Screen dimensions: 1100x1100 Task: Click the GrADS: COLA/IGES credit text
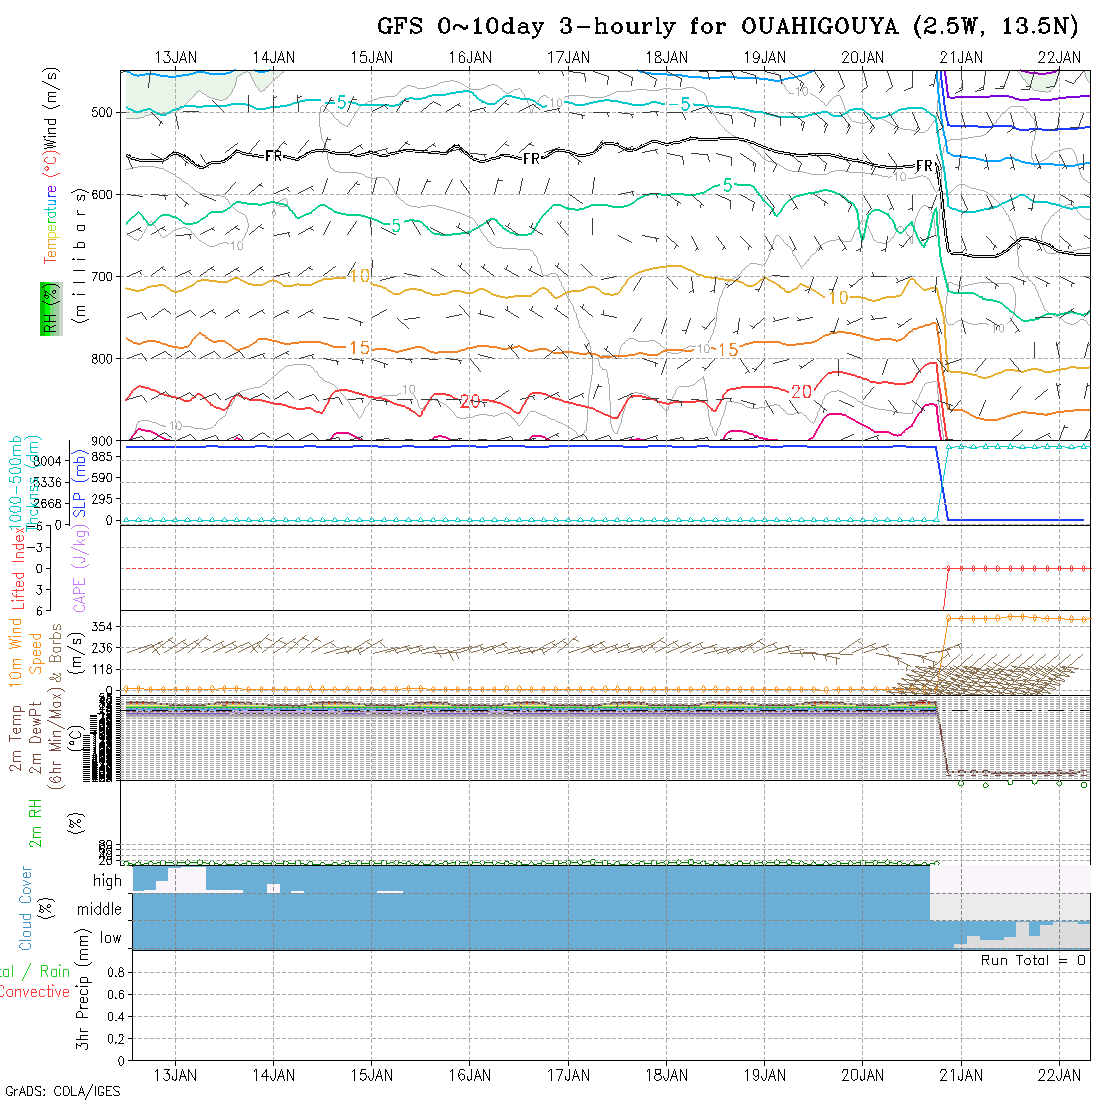62,1091
